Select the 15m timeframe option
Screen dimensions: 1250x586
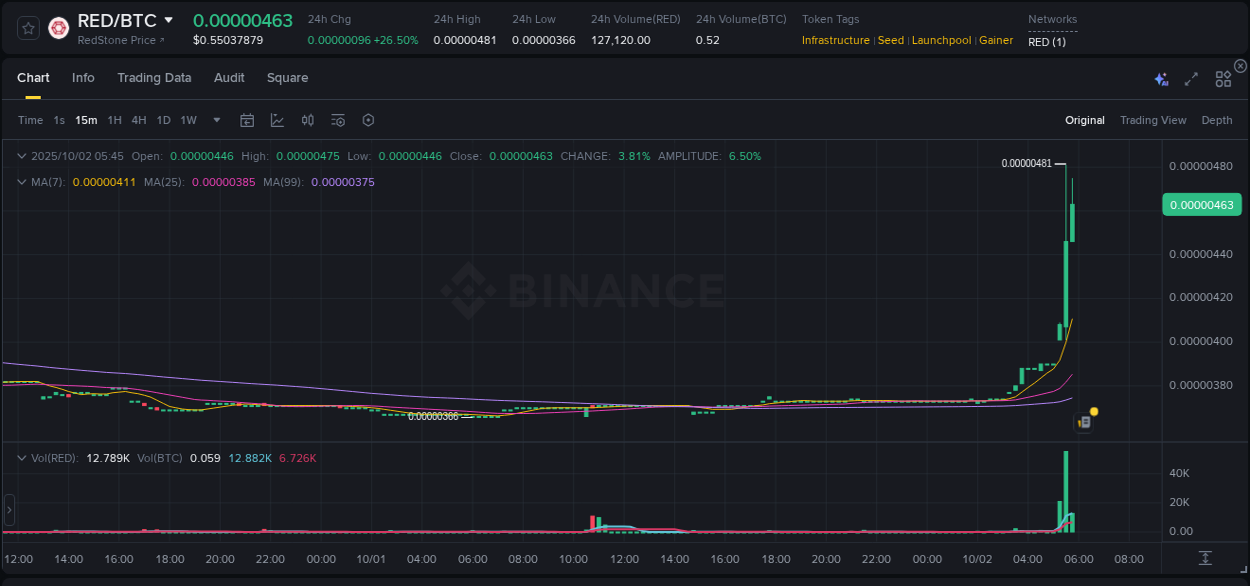(x=86, y=120)
